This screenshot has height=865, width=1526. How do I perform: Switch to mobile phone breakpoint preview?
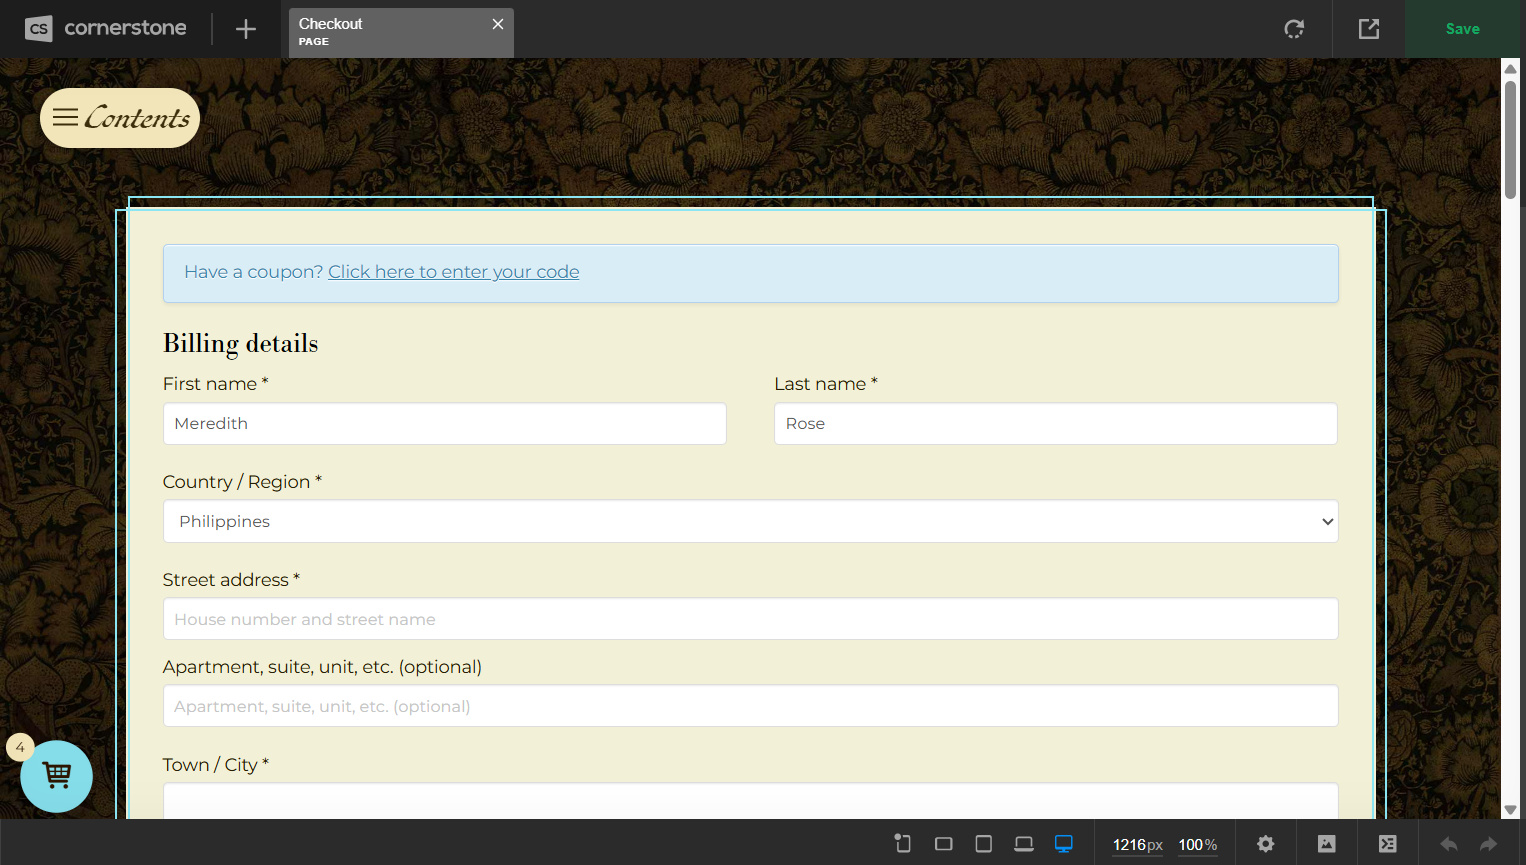(x=902, y=844)
